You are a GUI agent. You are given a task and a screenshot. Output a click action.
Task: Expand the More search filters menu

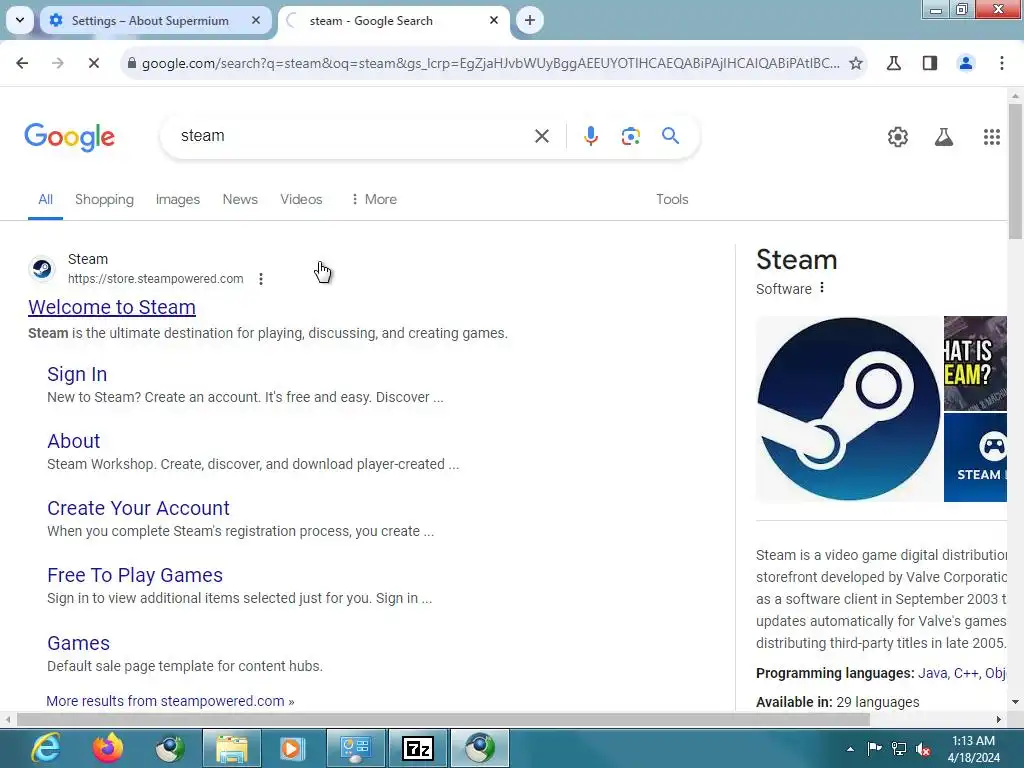point(374,199)
